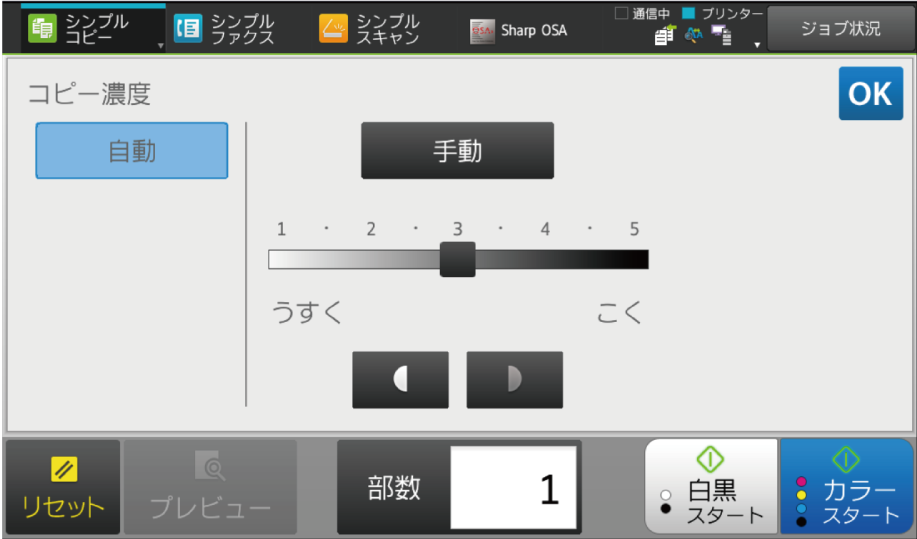
Task: Click the density slider handle at level 3
Action: coord(457,260)
